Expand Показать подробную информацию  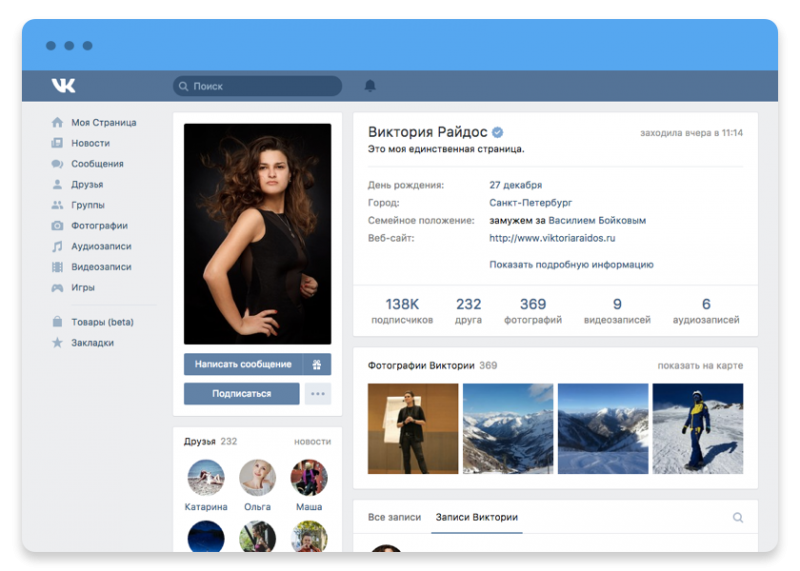[x=571, y=264]
